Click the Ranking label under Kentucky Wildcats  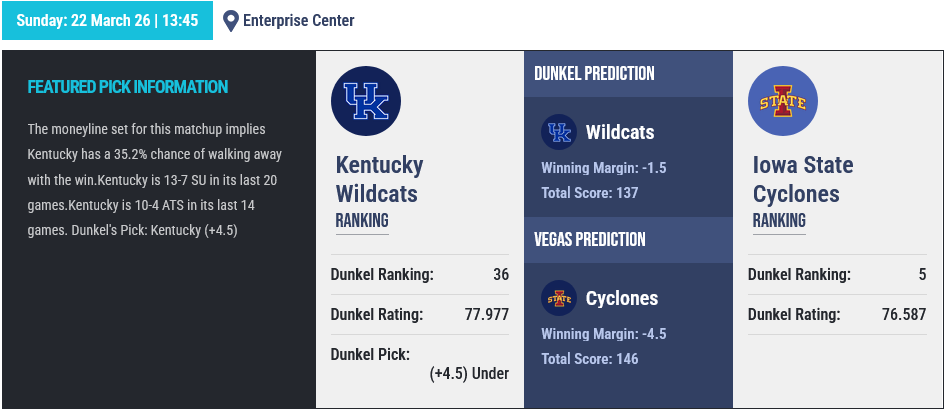pos(362,221)
